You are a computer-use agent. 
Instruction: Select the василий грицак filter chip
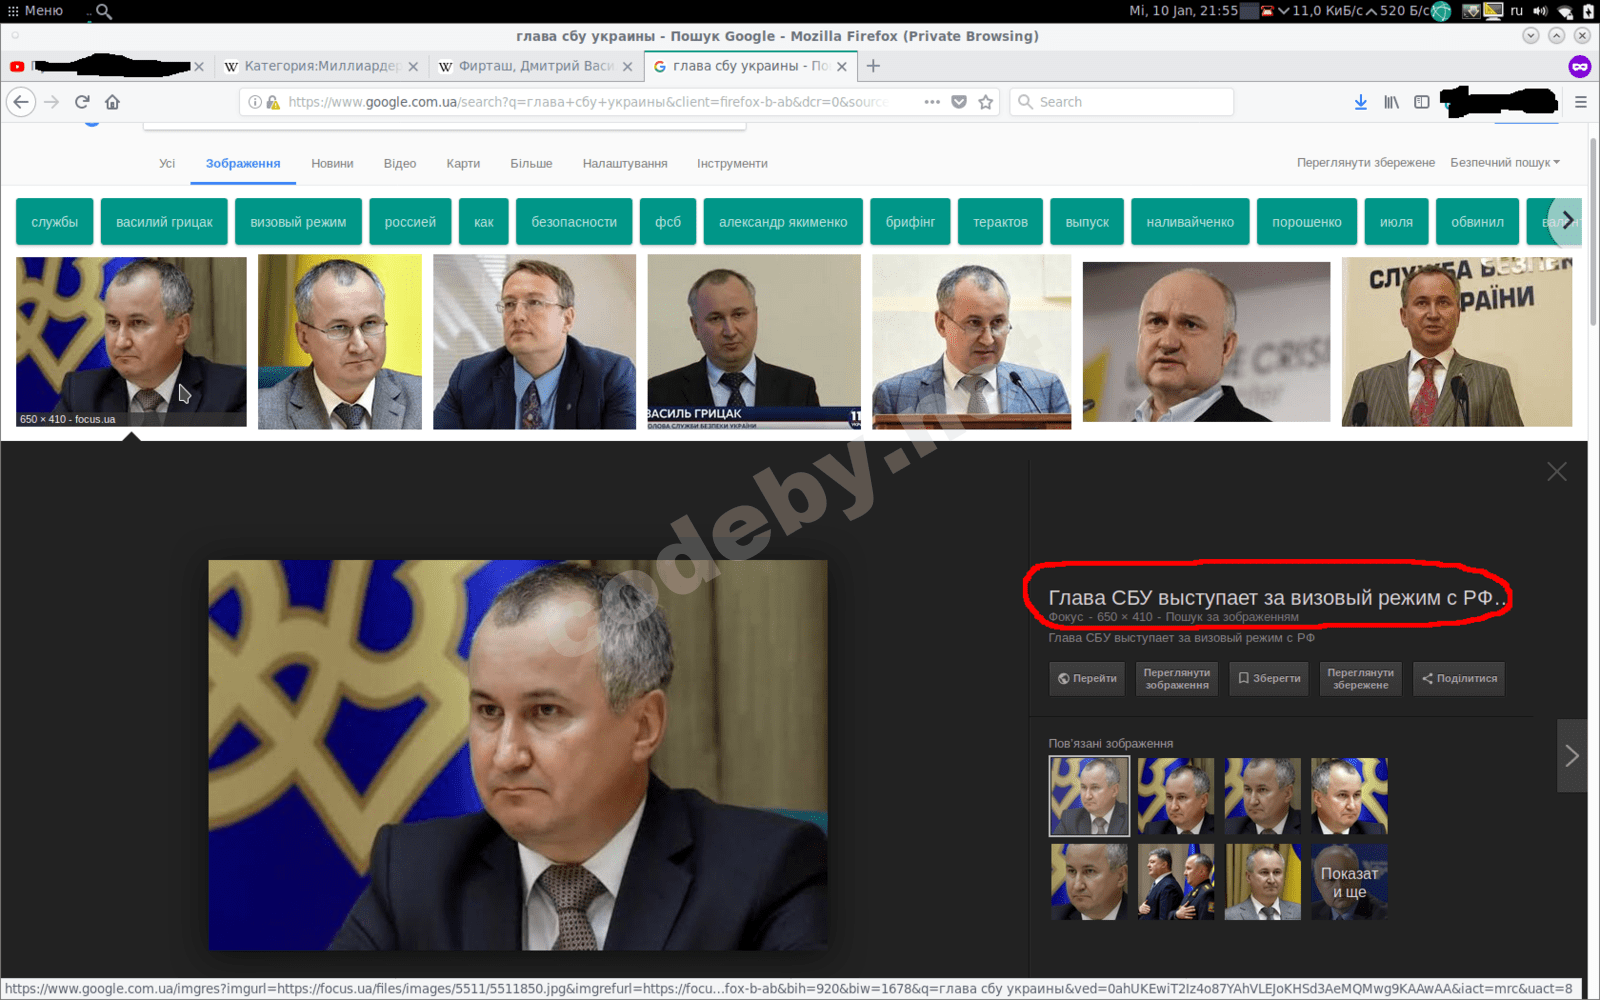[x=164, y=222]
